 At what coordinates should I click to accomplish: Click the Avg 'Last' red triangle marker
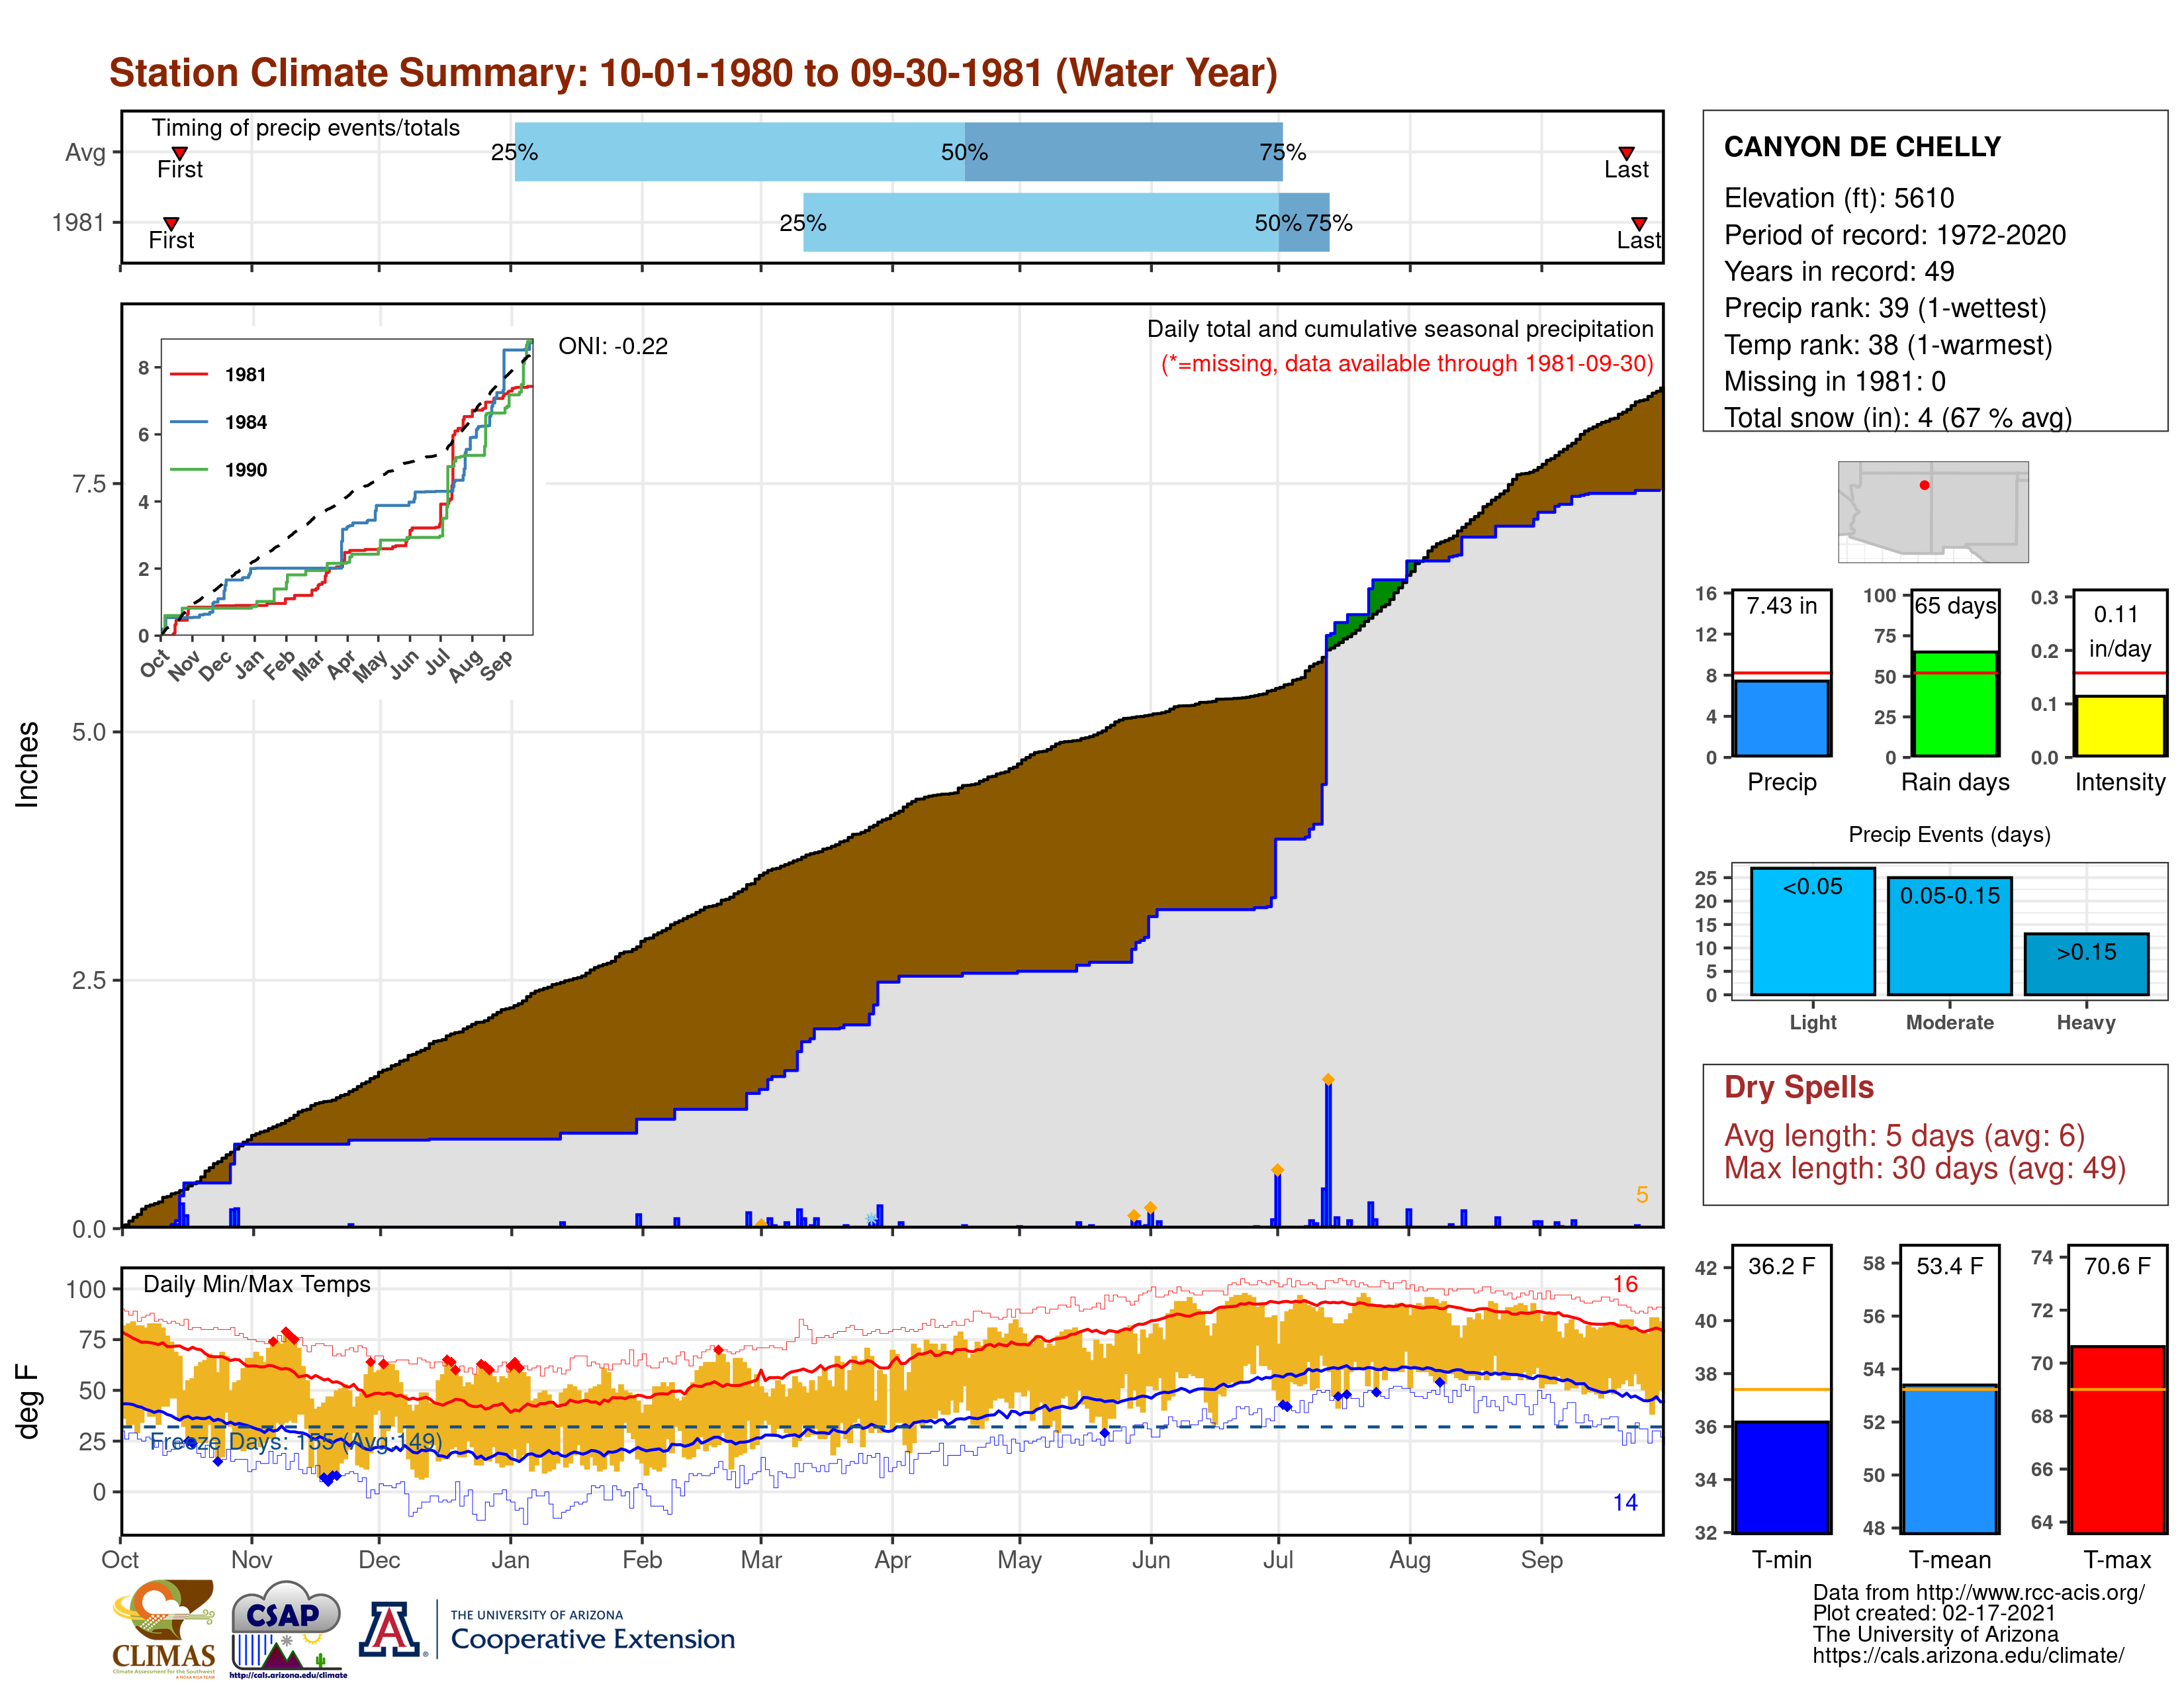coord(1626,153)
